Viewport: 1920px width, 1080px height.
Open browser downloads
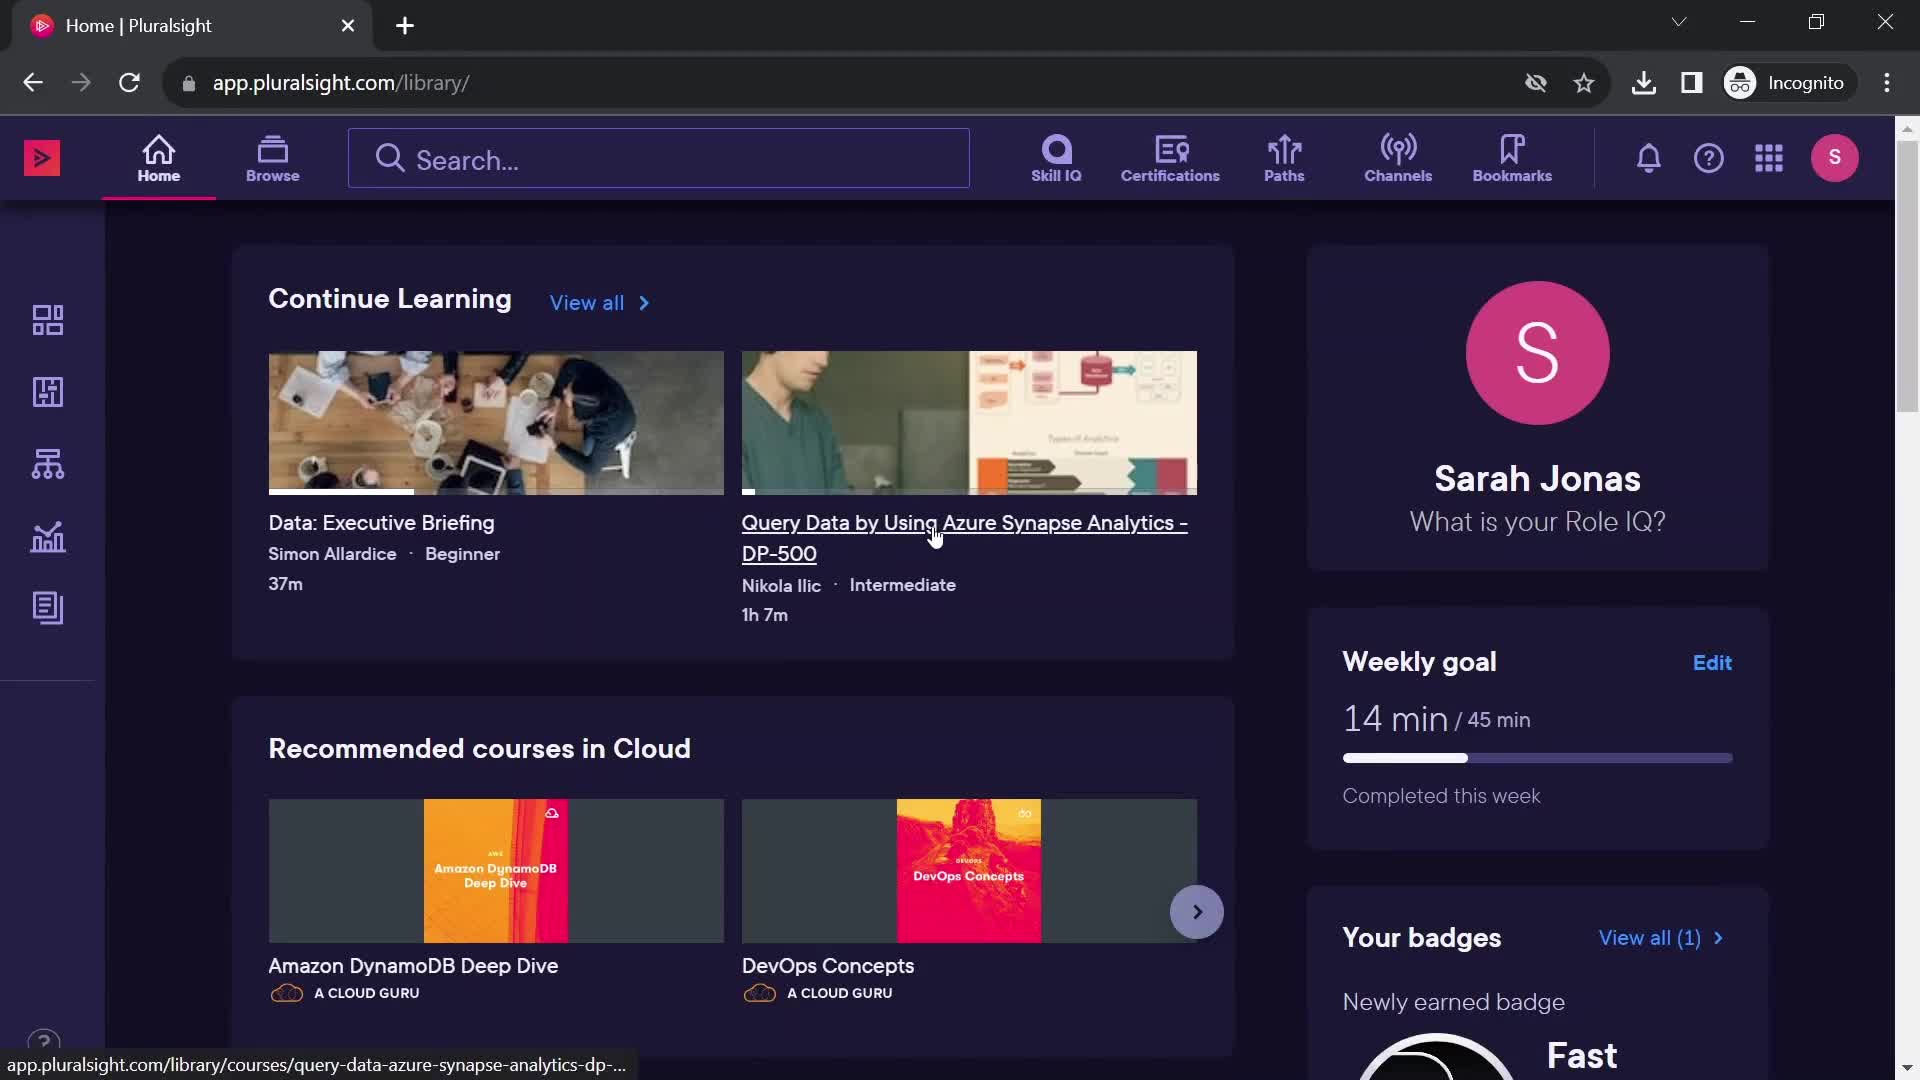[x=1643, y=83]
